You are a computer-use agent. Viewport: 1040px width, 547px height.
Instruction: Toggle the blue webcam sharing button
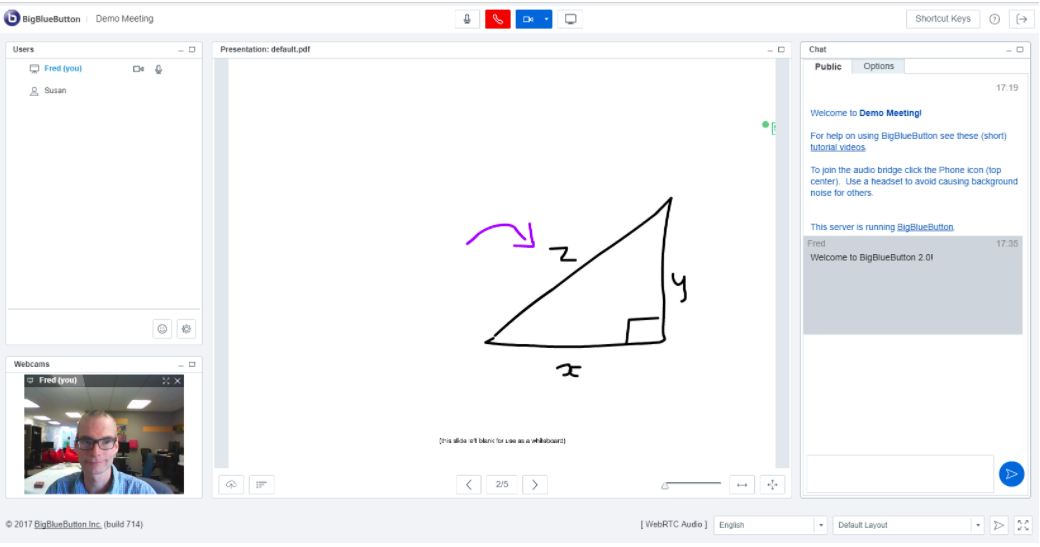point(528,19)
